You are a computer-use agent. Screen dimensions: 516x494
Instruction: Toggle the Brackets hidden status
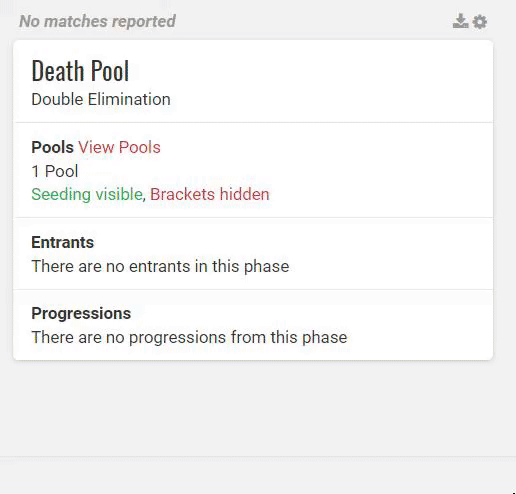[x=210, y=194]
